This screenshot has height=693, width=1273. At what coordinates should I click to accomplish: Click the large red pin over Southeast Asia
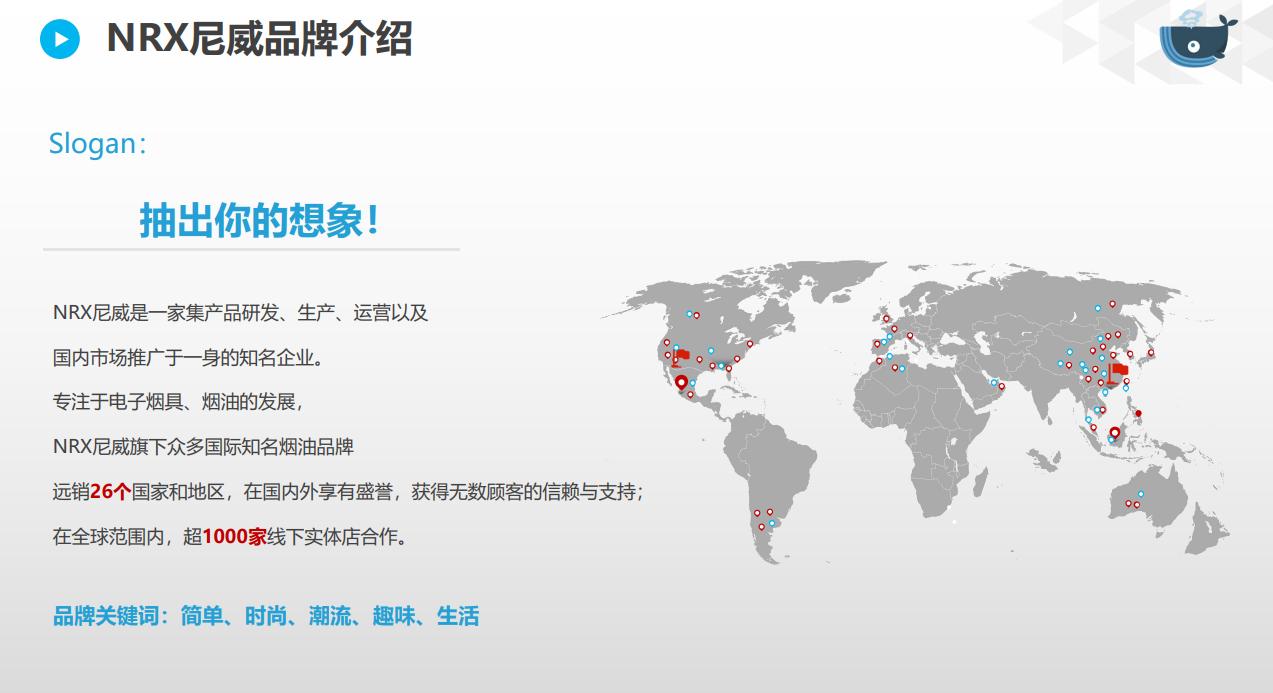point(1115,434)
